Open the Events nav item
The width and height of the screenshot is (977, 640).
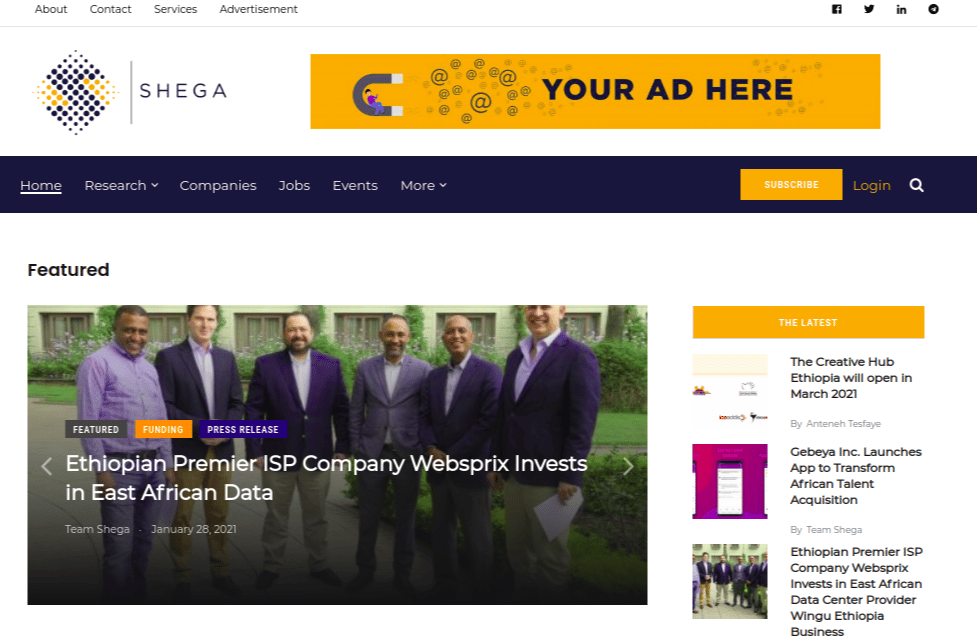[355, 185]
